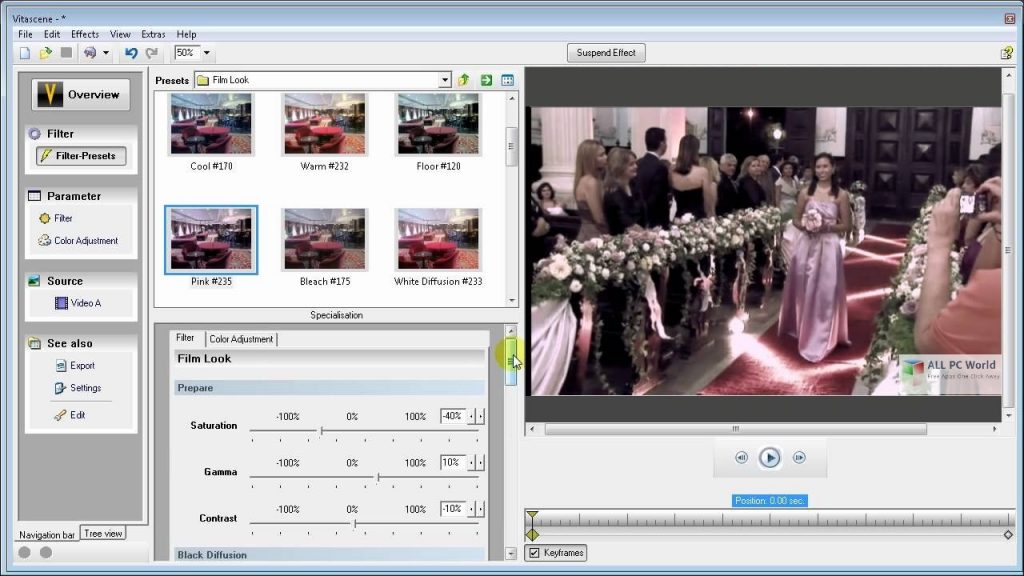Toggle the Keyframes checkbox
1024x576 pixels.
click(534, 553)
